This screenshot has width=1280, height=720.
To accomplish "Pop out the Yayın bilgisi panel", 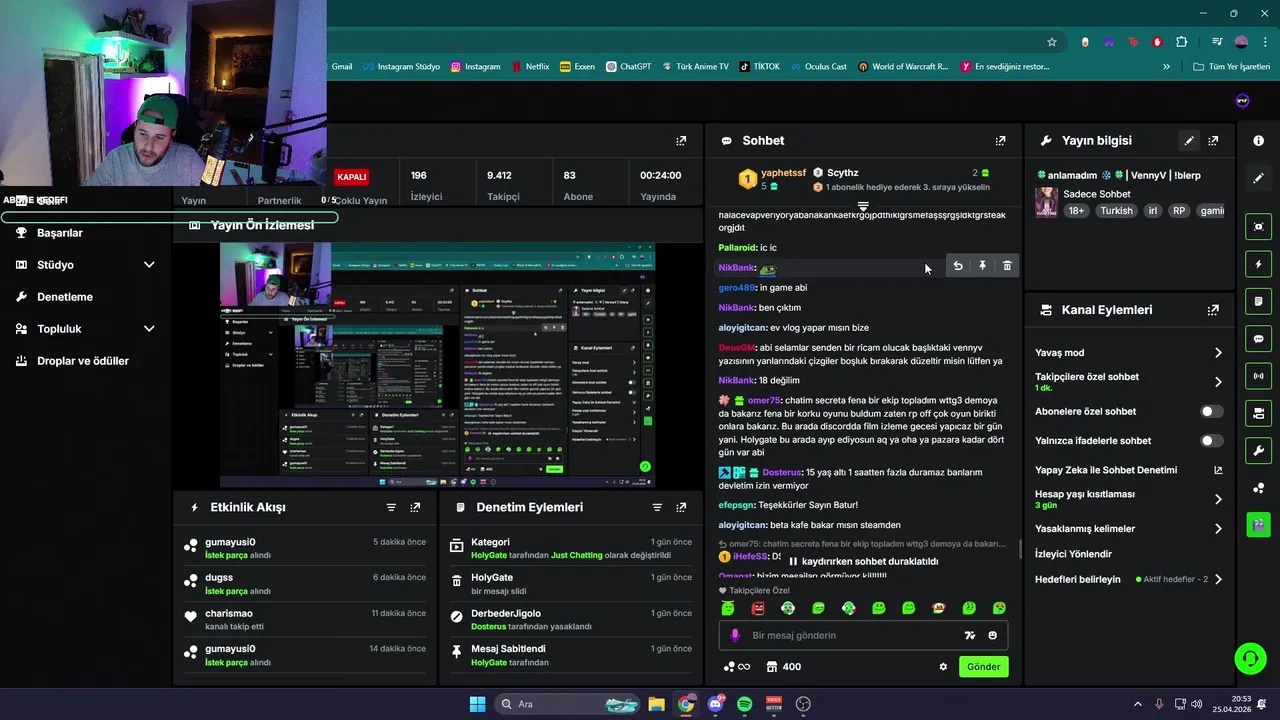I will pyautogui.click(x=1213, y=141).
